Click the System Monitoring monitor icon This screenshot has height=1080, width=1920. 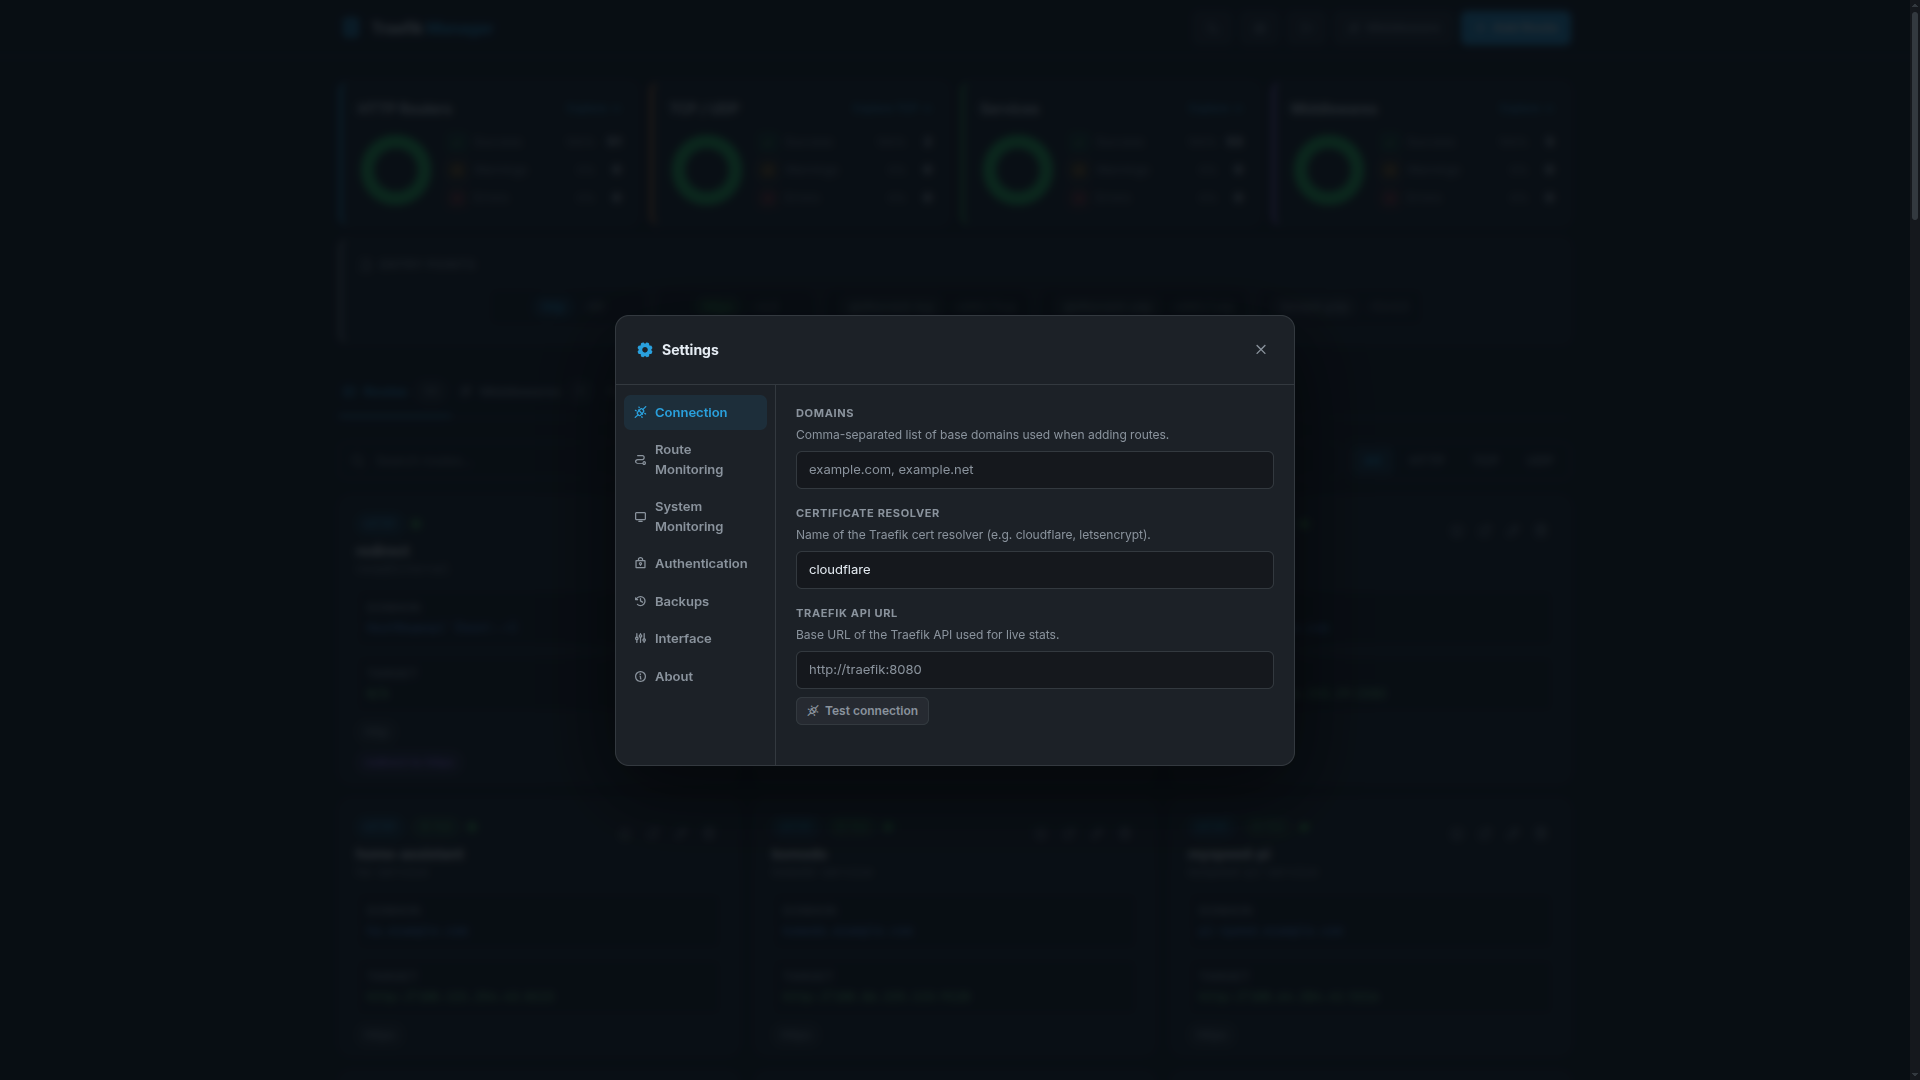[641, 517]
